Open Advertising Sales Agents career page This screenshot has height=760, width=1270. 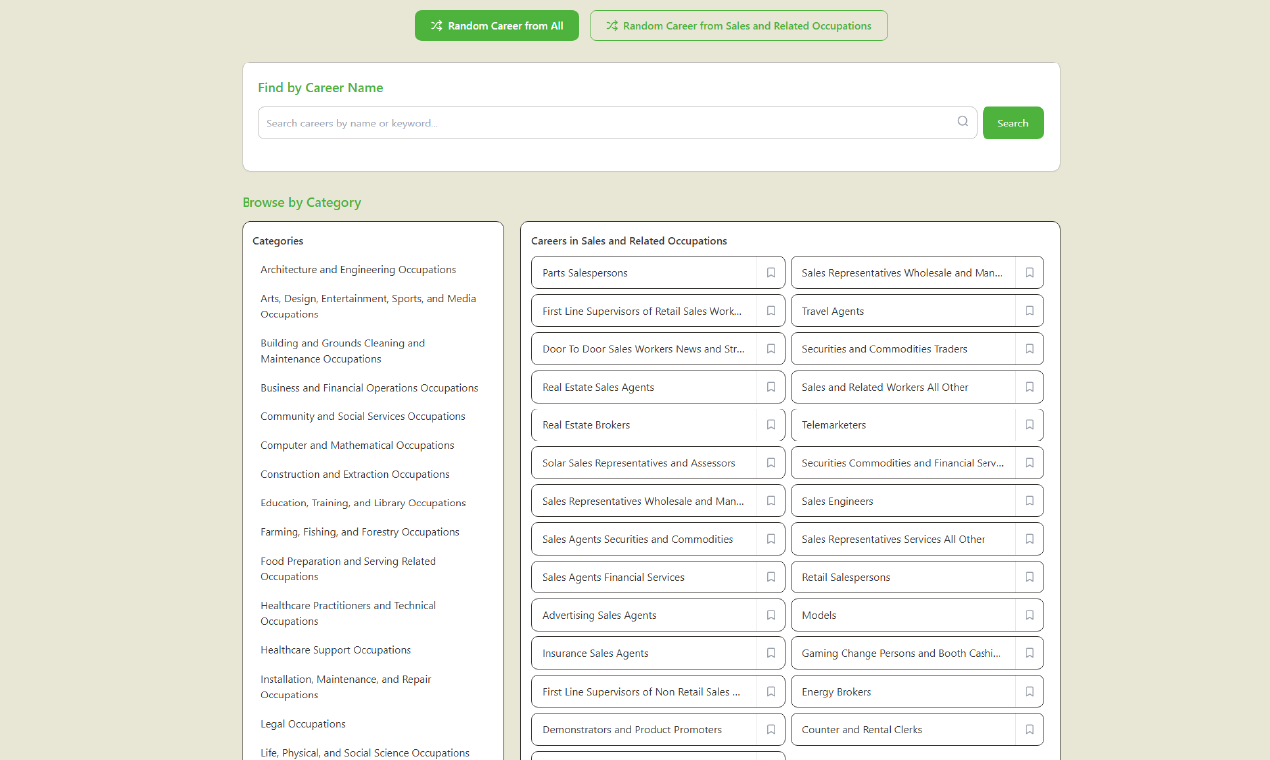click(644, 615)
